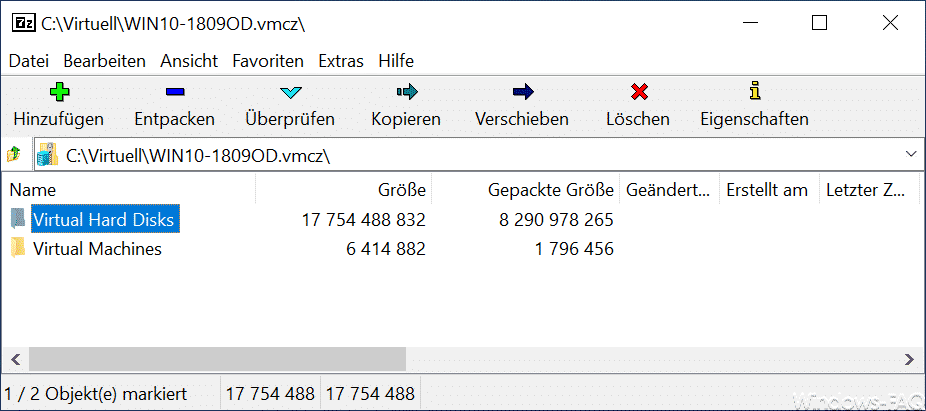Open the Extras menu

(x=341, y=61)
